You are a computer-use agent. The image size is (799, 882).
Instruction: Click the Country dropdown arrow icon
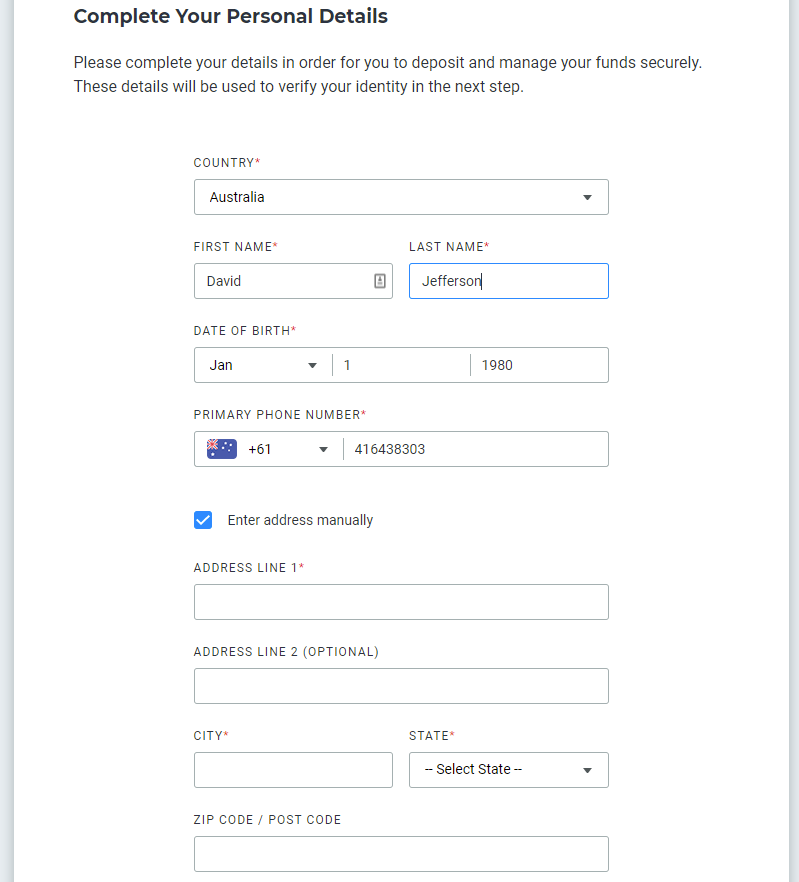click(x=587, y=197)
